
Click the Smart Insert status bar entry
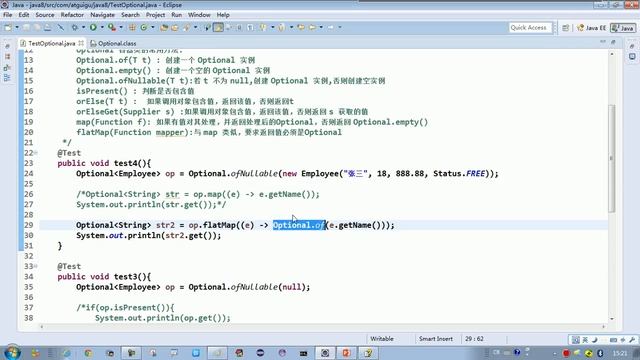pyautogui.click(x=436, y=339)
